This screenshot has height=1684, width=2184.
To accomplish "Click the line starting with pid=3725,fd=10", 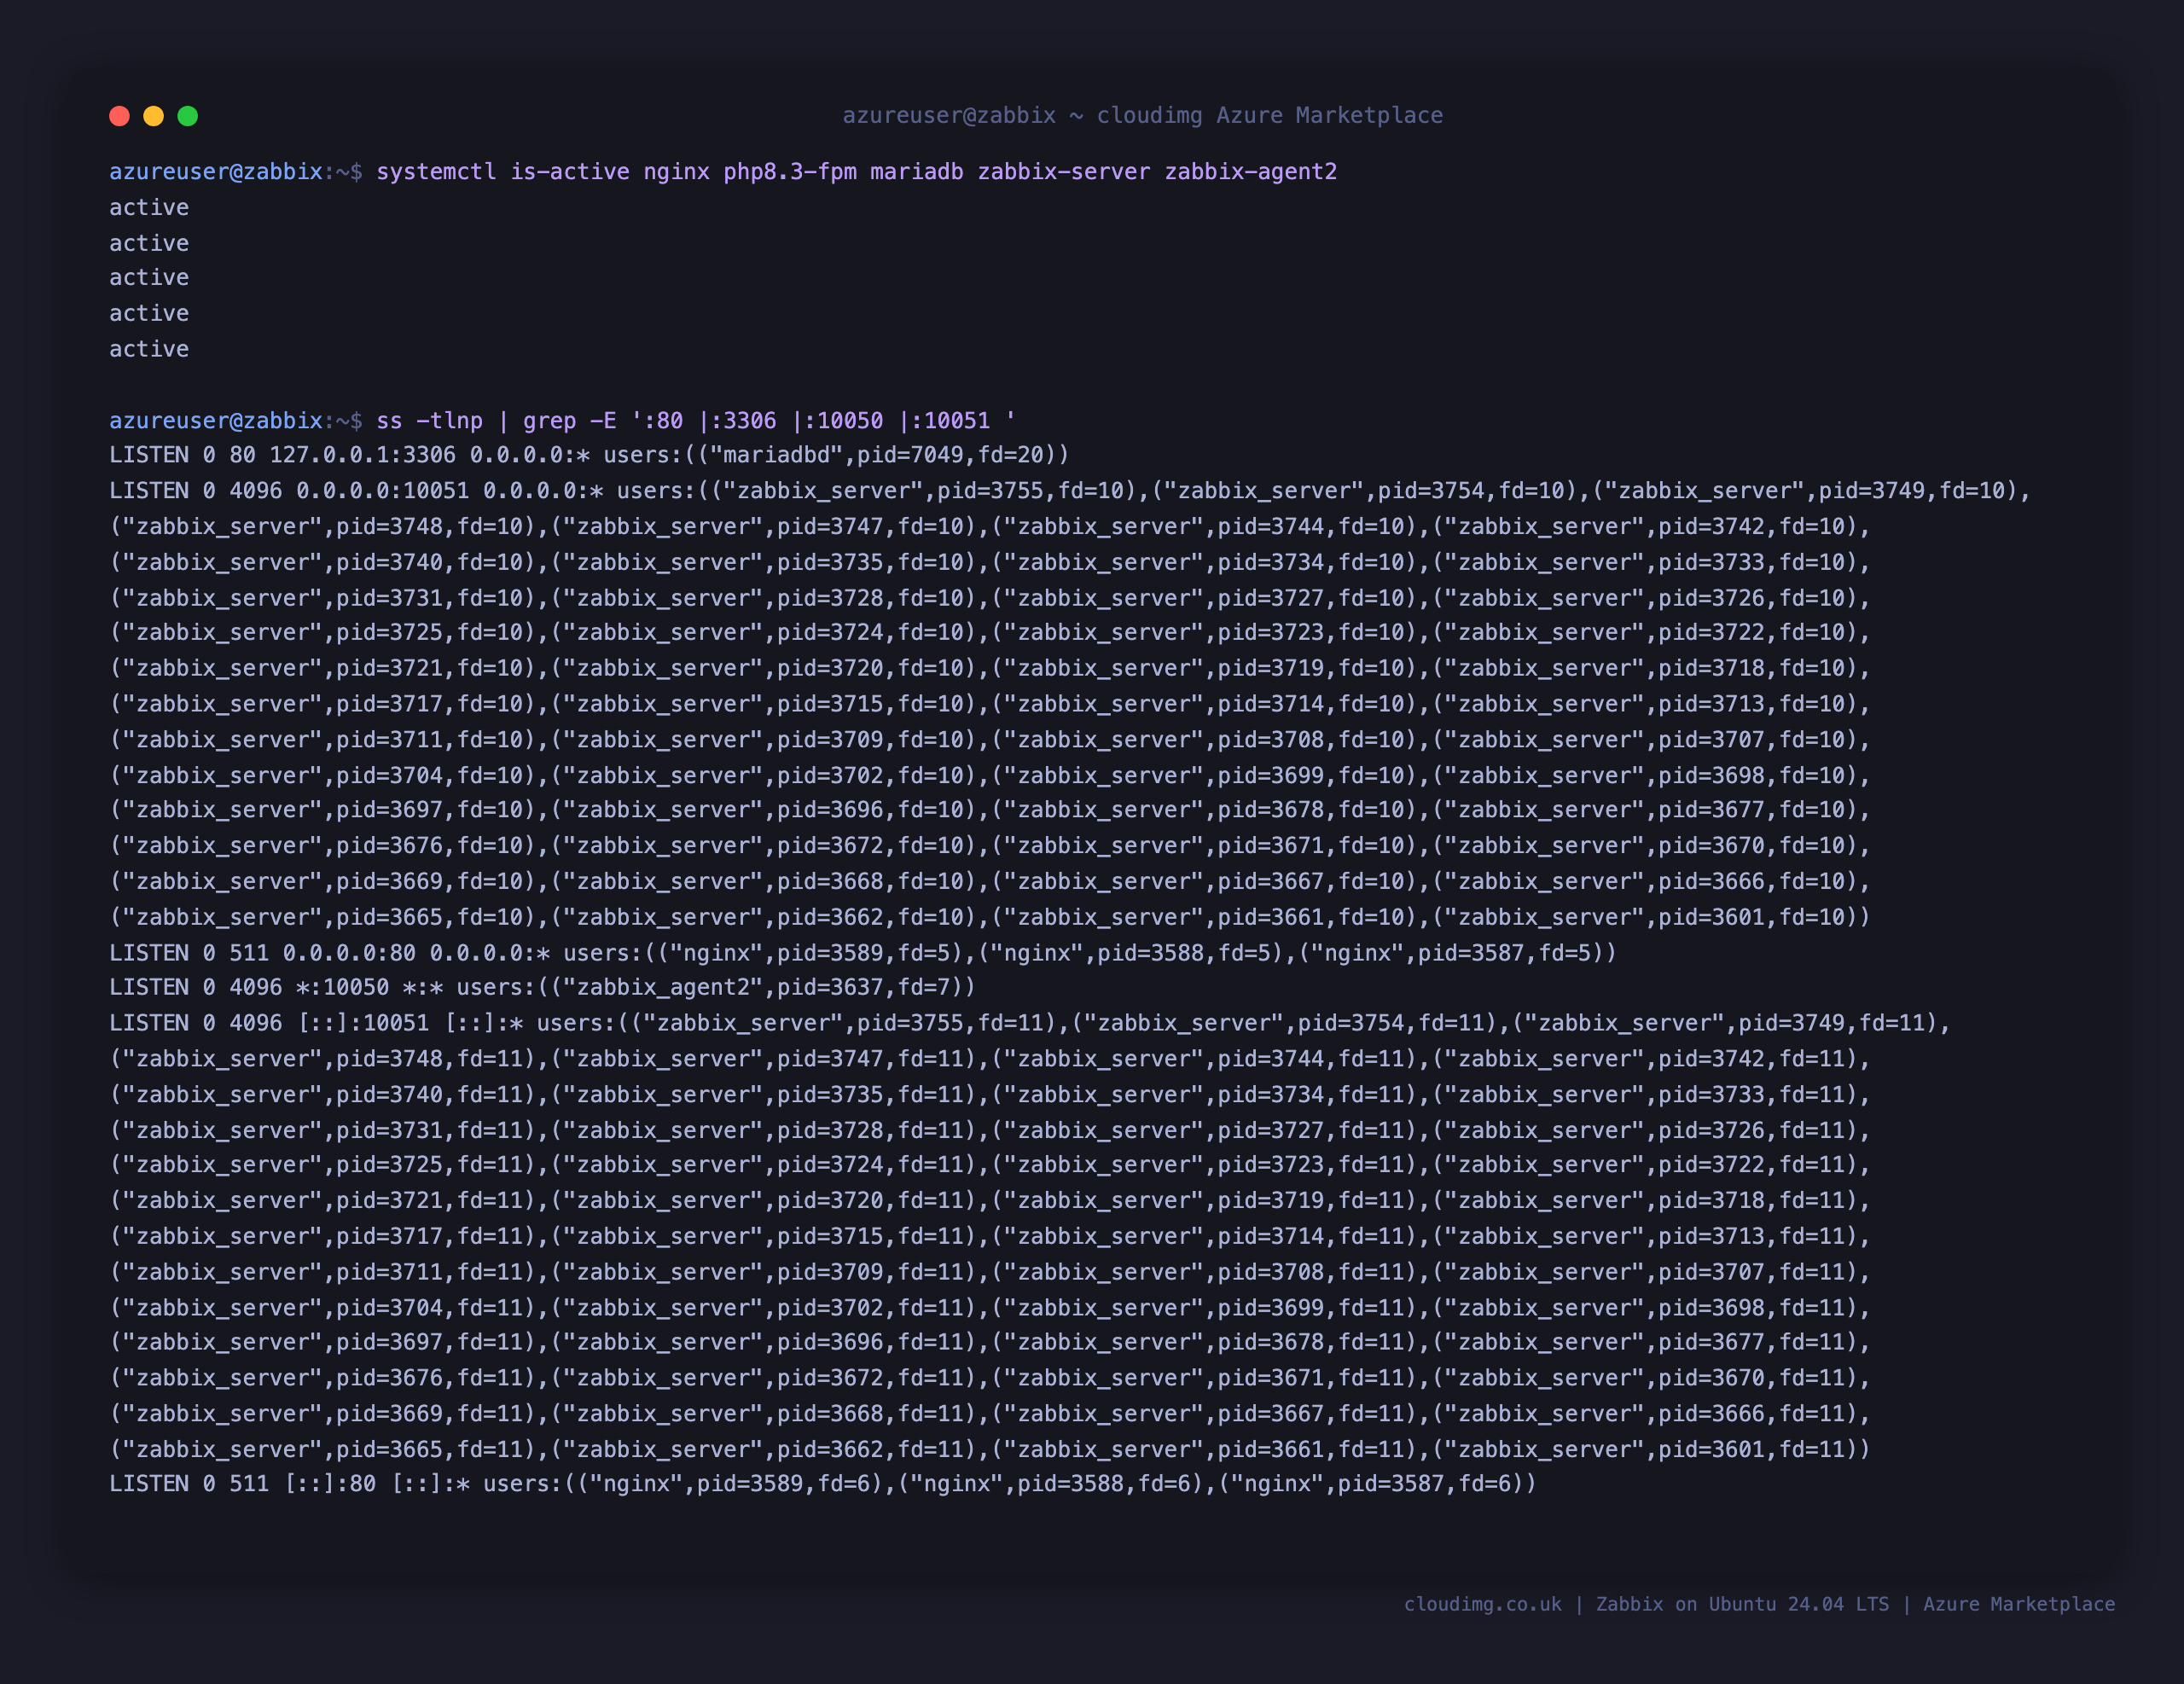I will [x=990, y=633].
